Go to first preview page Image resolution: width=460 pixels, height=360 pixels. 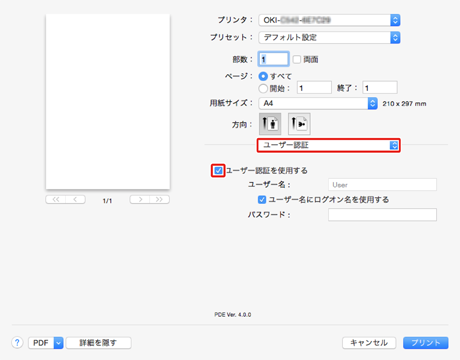tap(56, 199)
